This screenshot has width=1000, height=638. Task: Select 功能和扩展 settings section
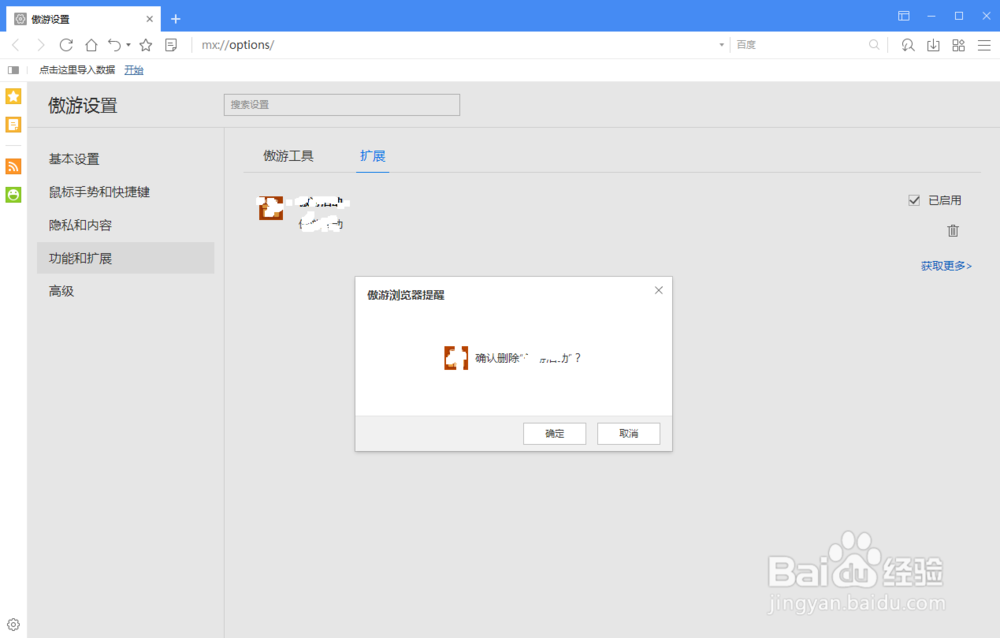click(x=126, y=258)
